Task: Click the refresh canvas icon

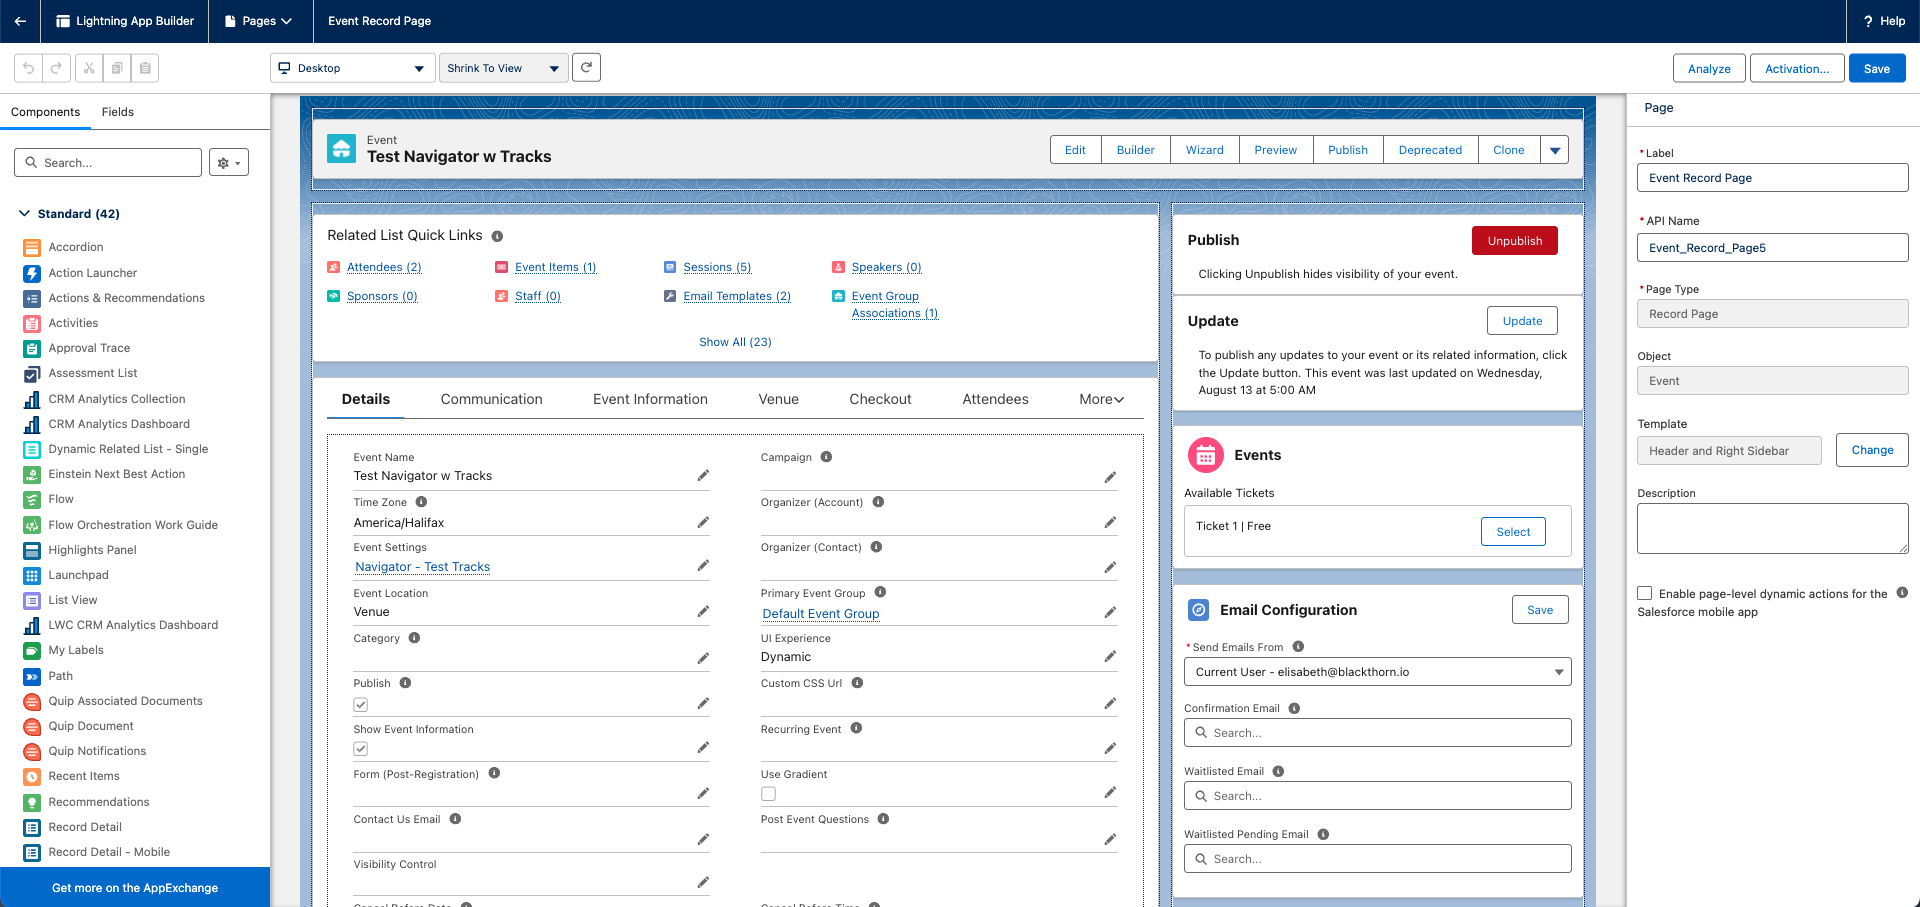Action: point(587,68)
